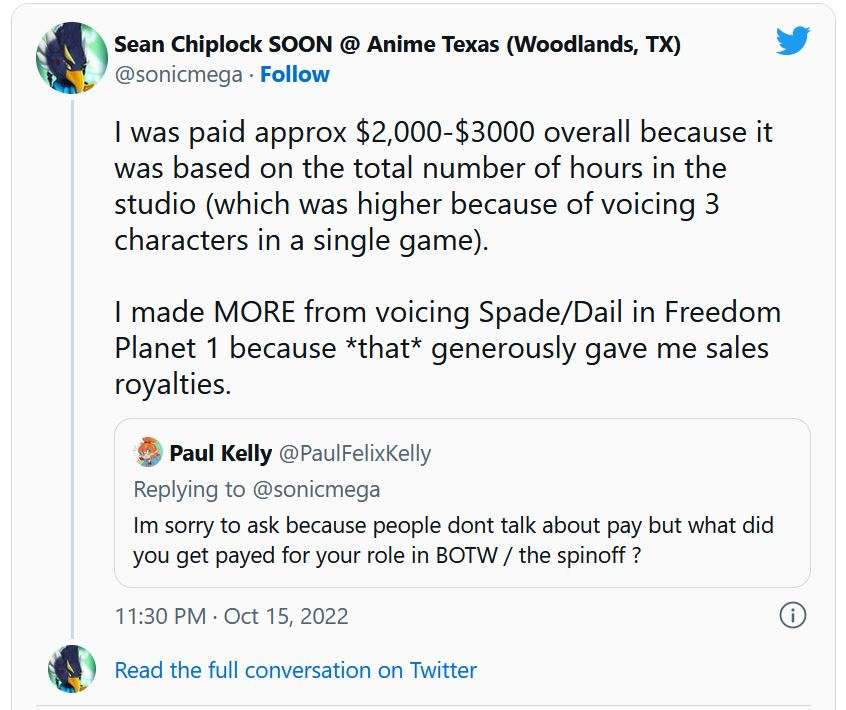Open the tweet info icon
Screen dimensions: 846x710
(x=791, y=615)
